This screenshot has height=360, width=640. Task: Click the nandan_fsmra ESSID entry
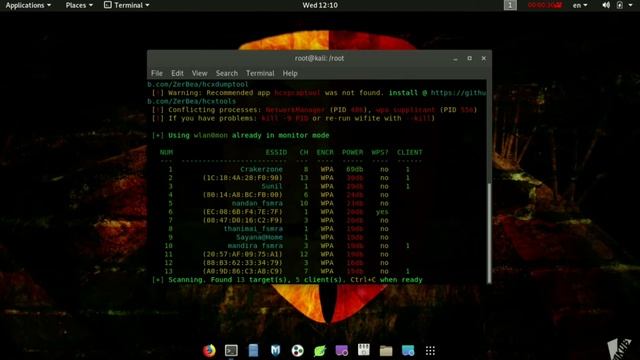pyautogui.click(x=257, y=203)
